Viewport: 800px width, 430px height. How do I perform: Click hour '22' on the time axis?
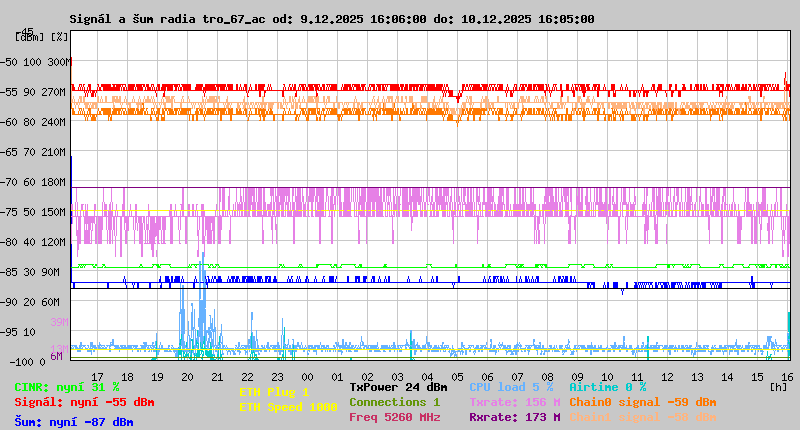click(247, 377)
